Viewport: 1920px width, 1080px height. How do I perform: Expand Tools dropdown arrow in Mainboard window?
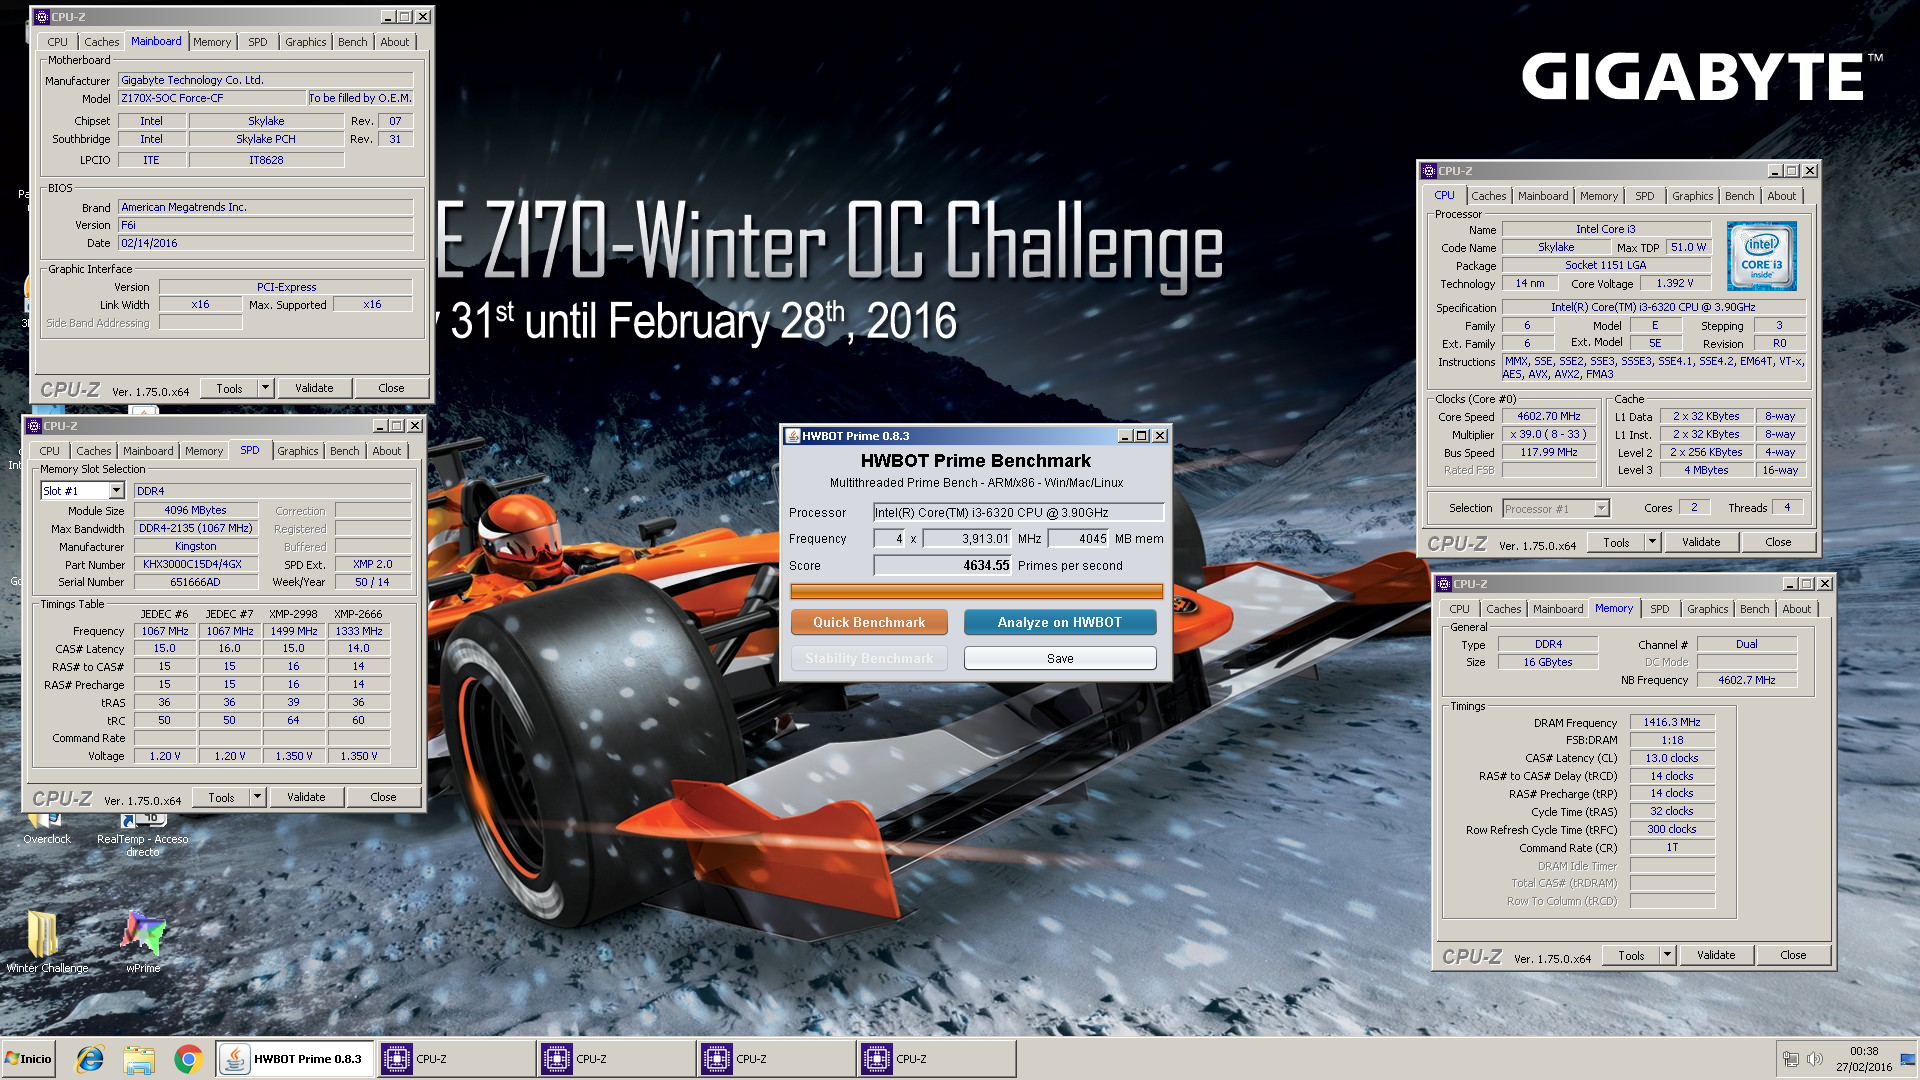tap(265, 388)
